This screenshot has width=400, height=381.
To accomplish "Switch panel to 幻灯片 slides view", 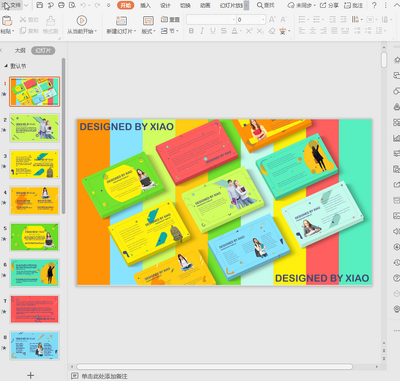I will (43, 50).
